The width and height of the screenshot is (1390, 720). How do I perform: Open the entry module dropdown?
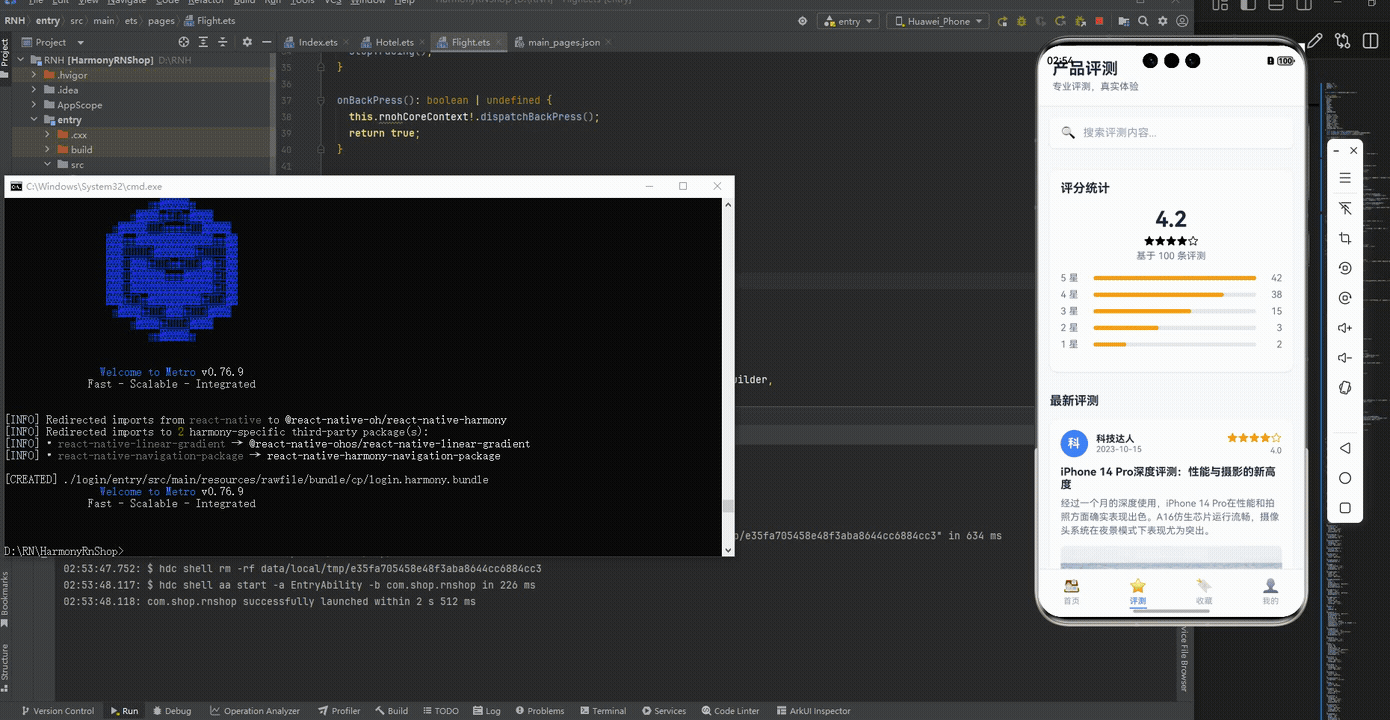click(848, 21)
